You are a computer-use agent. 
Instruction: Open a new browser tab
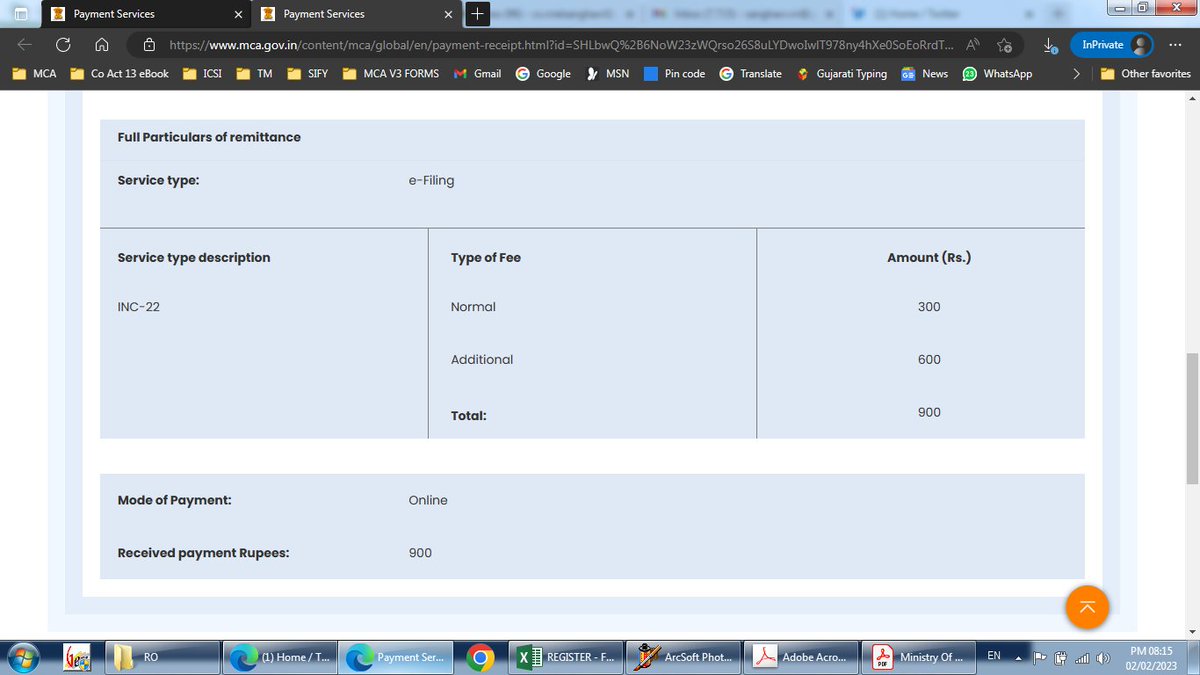[x=477, y=14]
